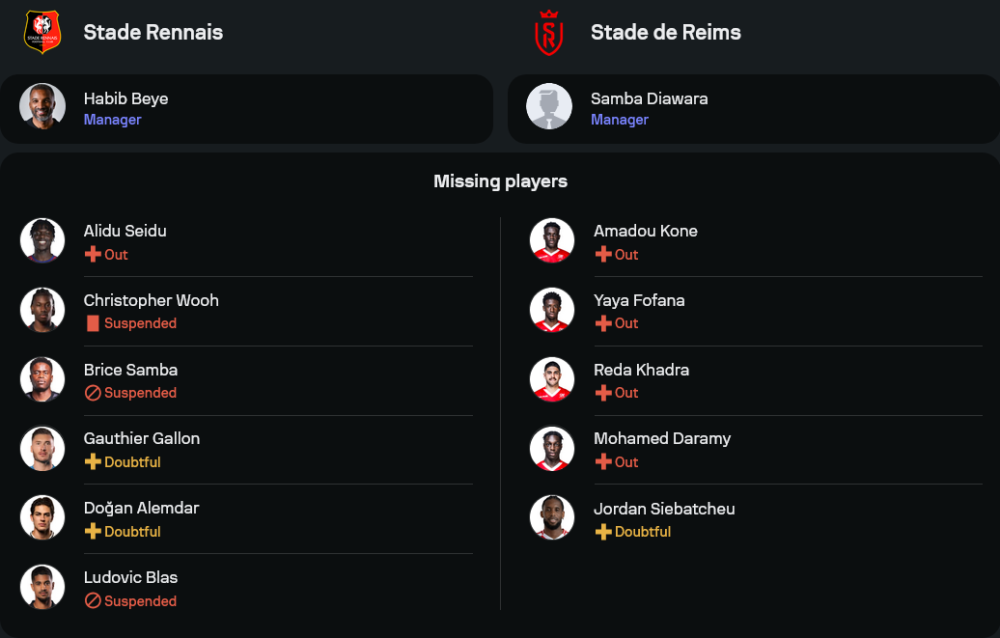Click the yellow doubtful icon under Gauthier Gallon

click(93, 462)
